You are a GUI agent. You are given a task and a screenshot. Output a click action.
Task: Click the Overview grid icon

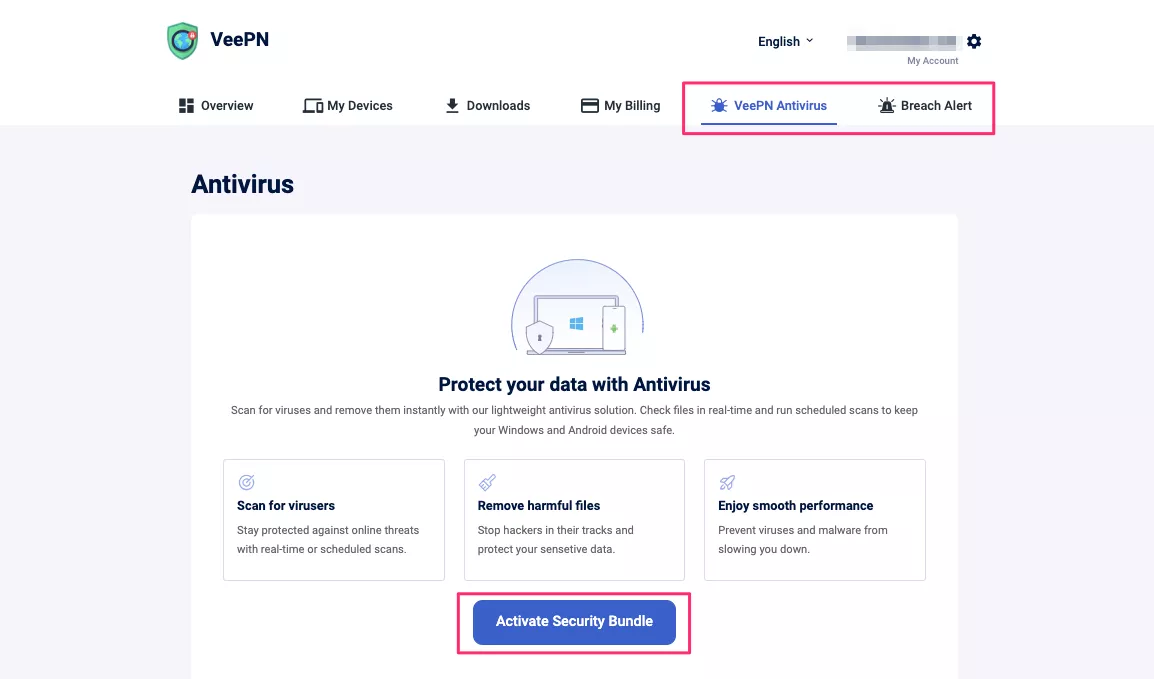(x=186, y=106)
